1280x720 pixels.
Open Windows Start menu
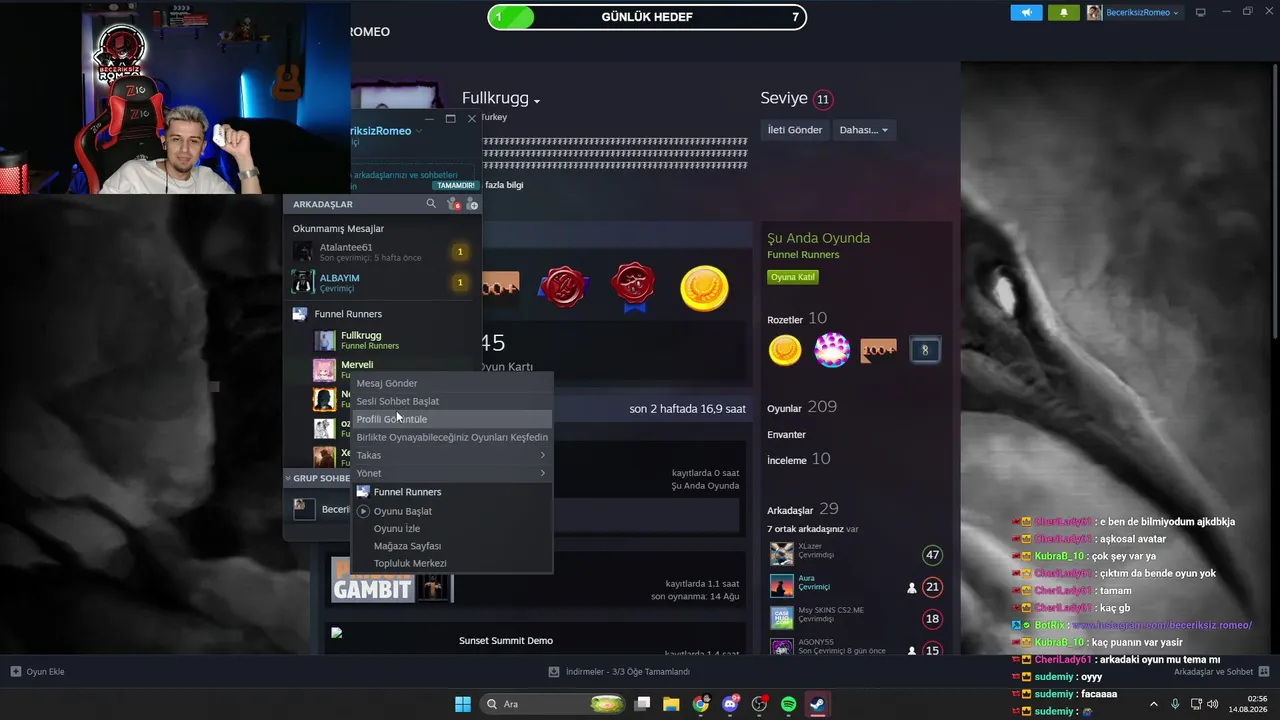463,704
